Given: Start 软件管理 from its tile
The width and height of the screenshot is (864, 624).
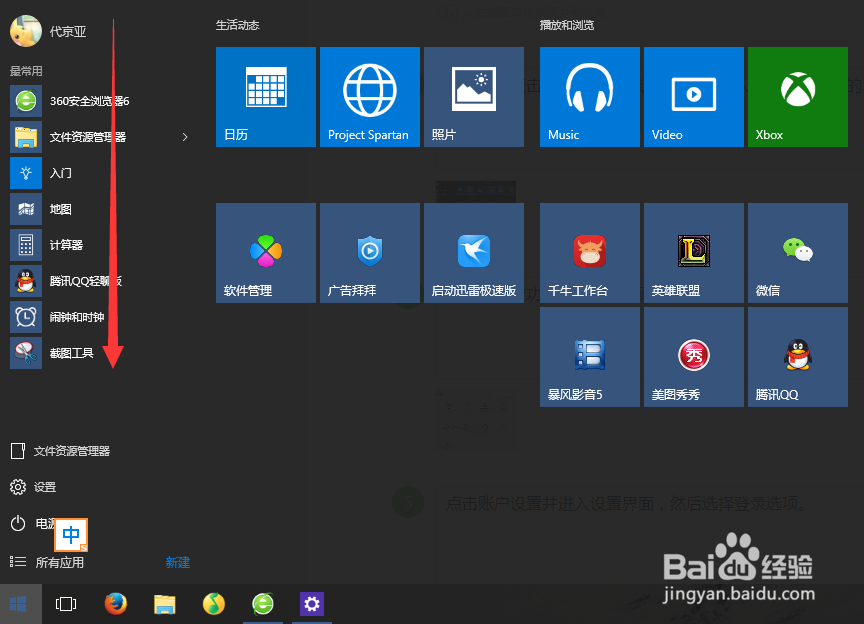Looking at the screenshot, I should pyautogui.click(x=265, y=252).
